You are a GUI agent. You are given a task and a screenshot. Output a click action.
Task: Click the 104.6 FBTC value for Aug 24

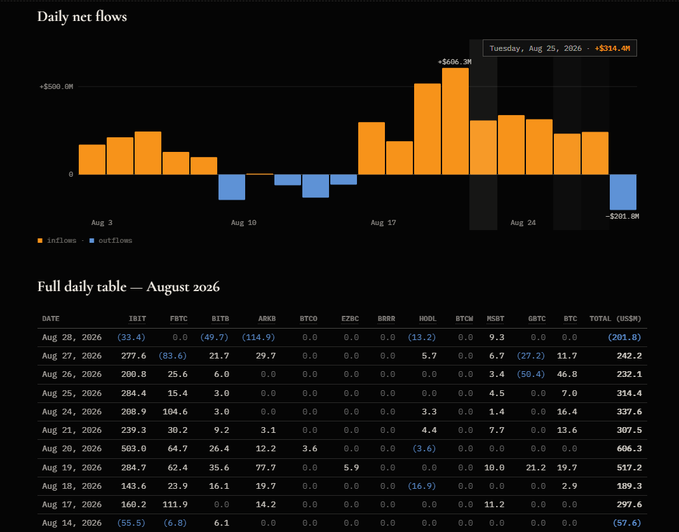click(x=175, y=412)
